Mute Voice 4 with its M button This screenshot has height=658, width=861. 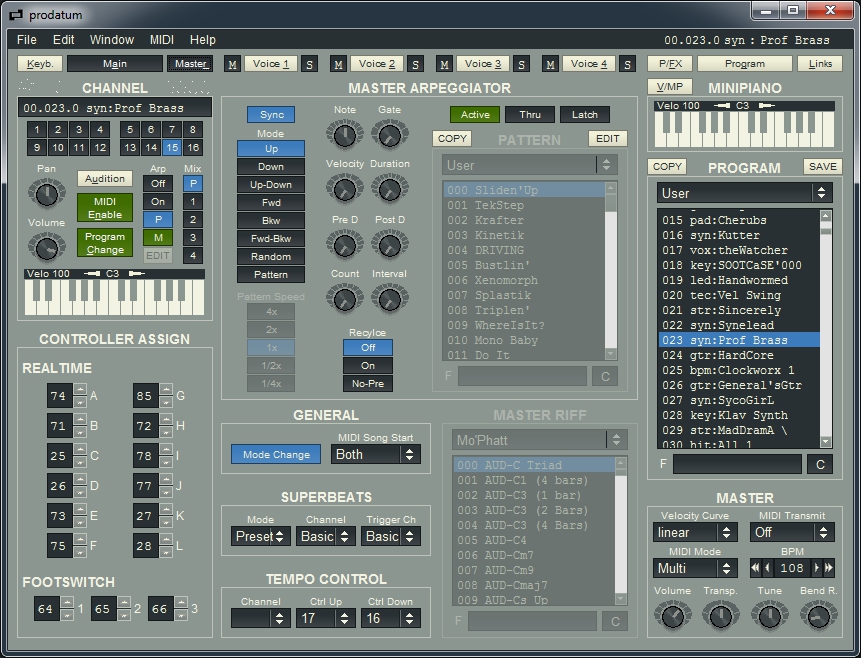[x=550, y=64]
